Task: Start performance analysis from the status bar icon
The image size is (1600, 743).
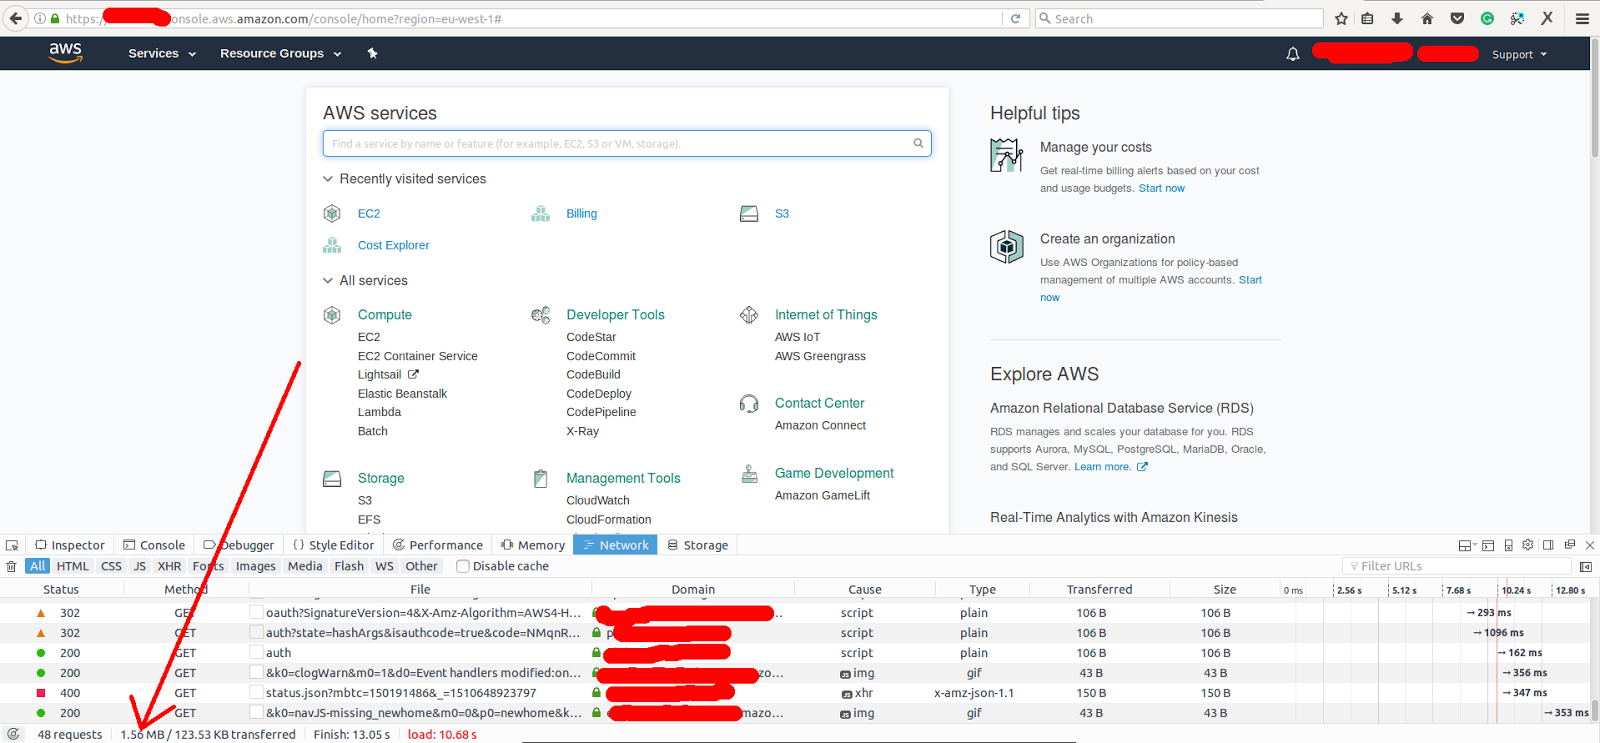Action: click(13, 734)
